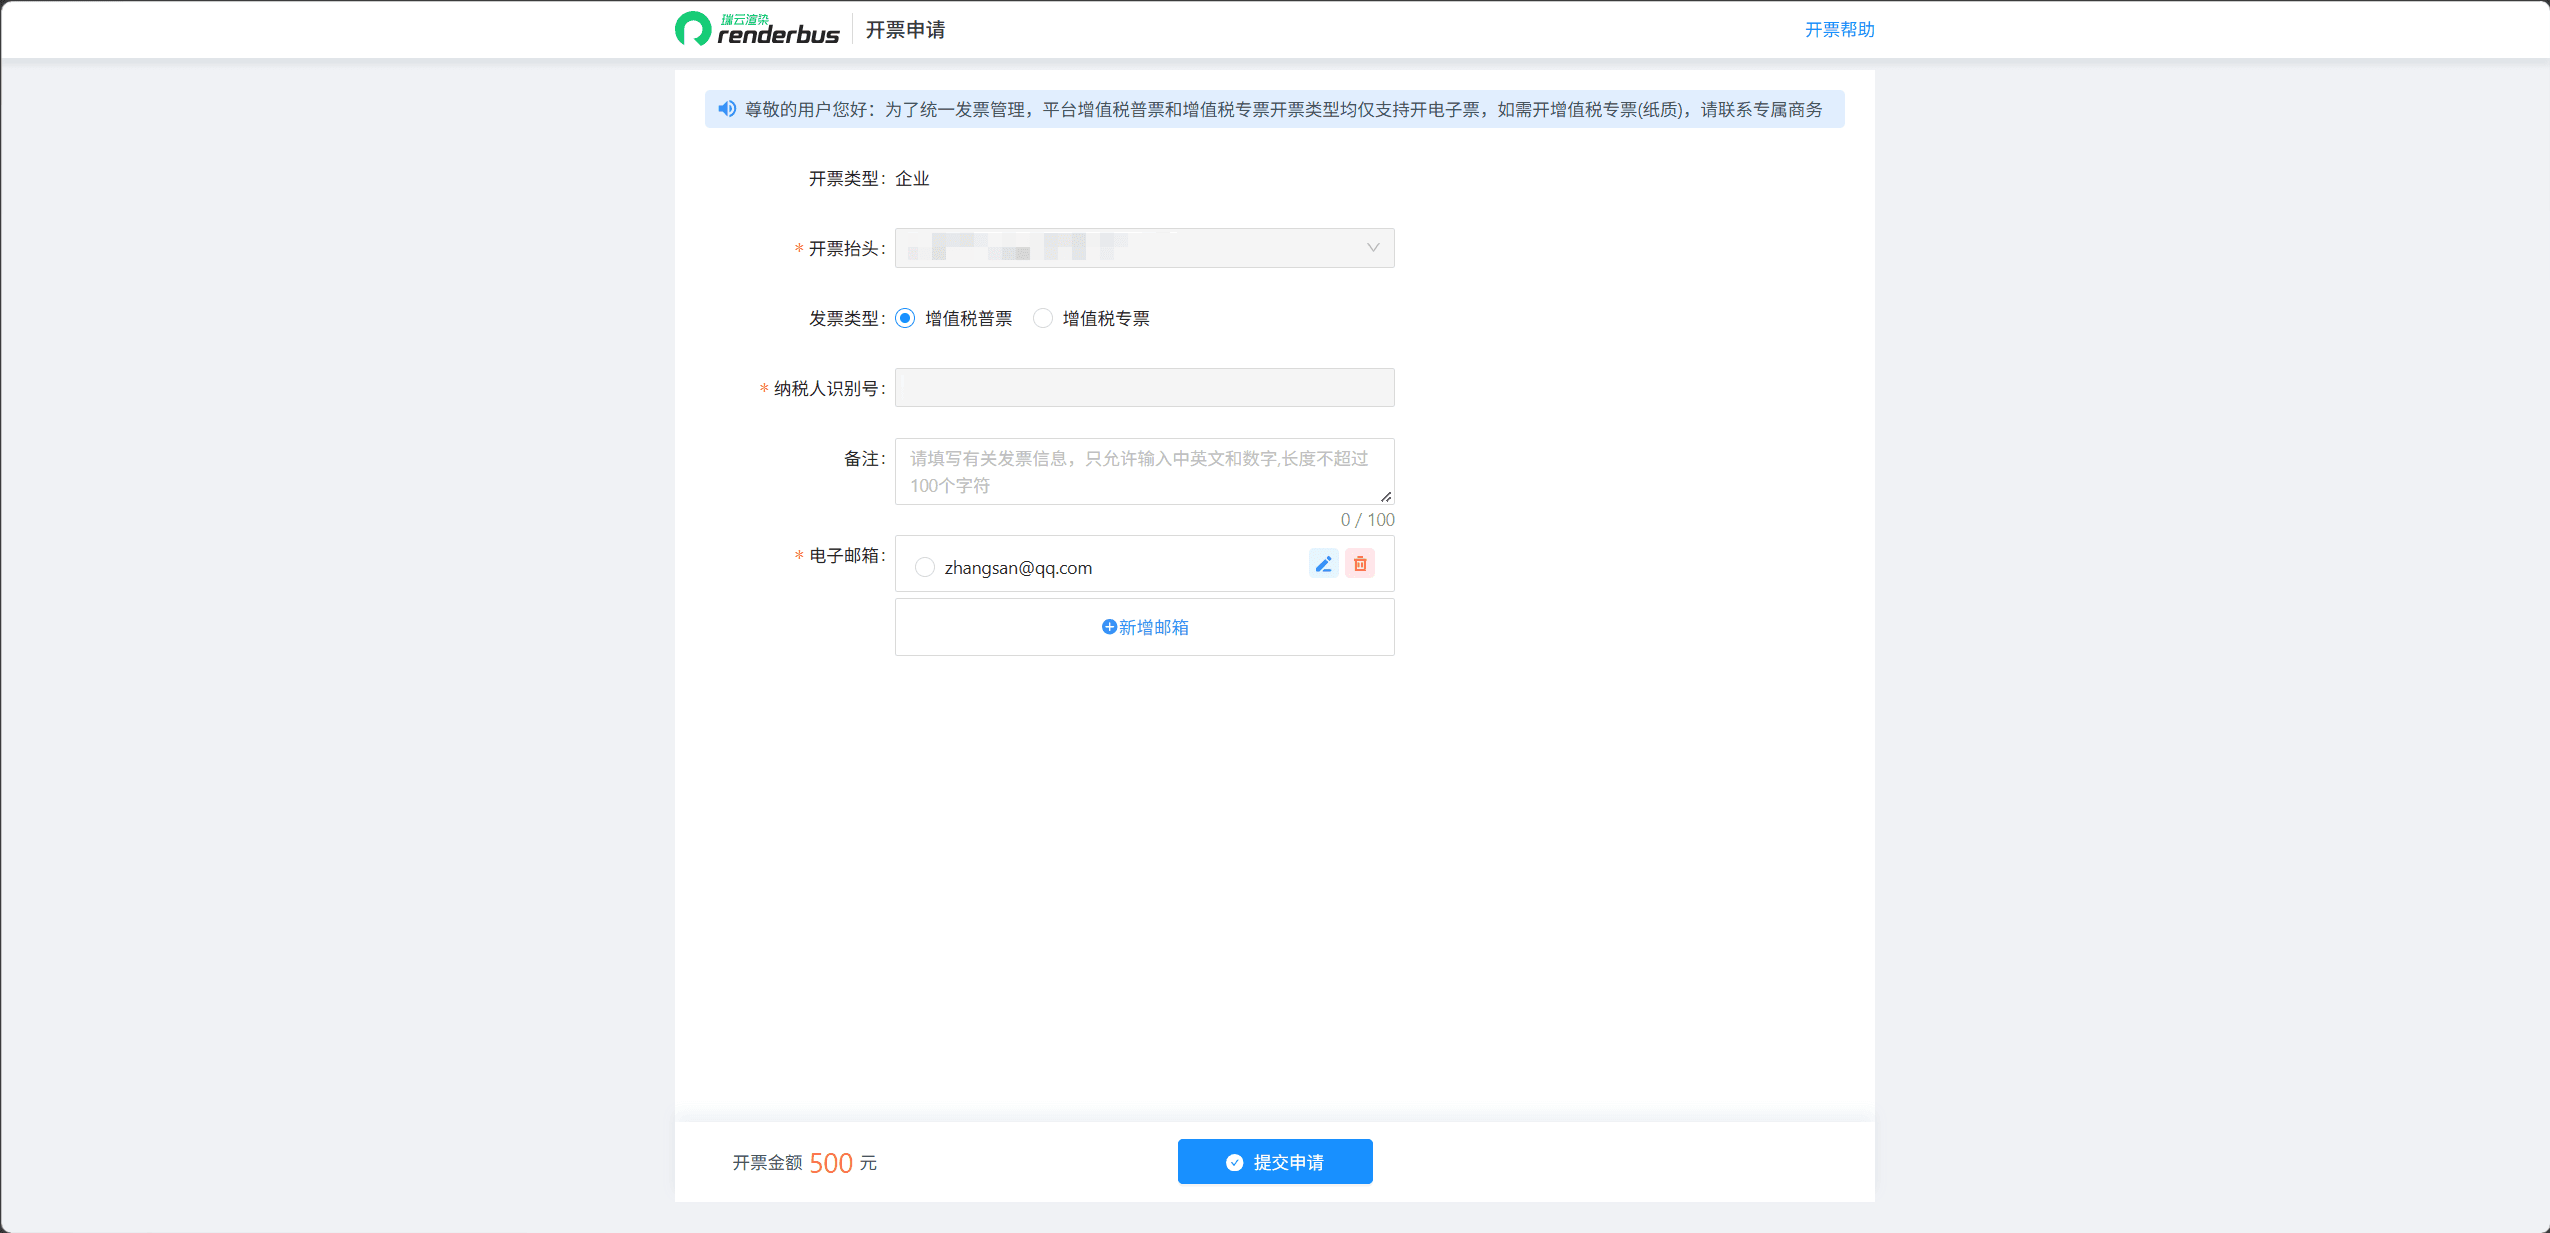Select the zhangsan@qq.com email radio
The height and width of the screenshot is (1233, 2550).
click(925, 567)
